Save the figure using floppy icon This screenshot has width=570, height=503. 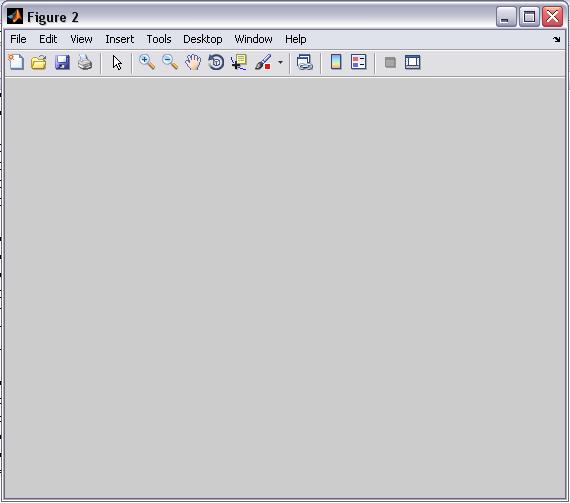[62, 63]
